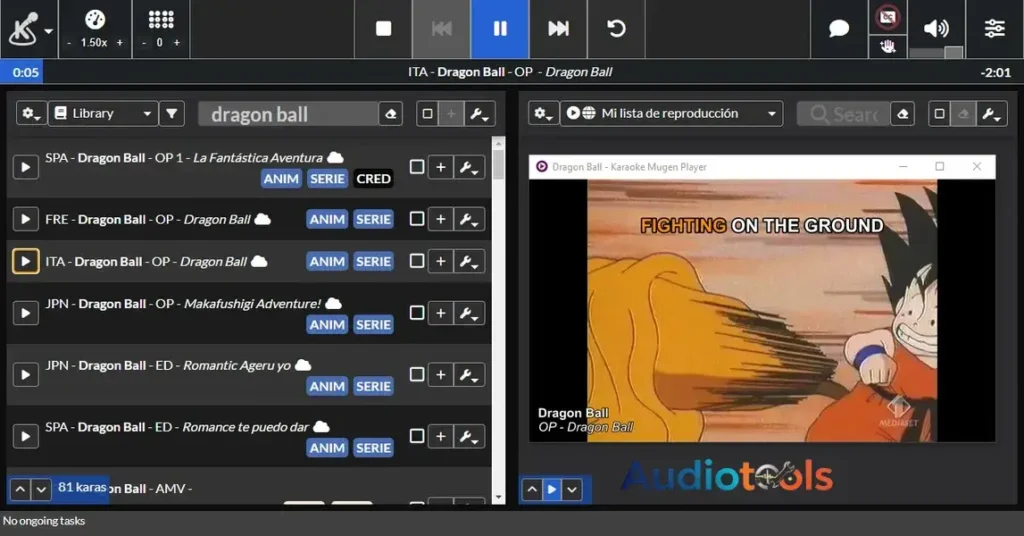1024x536 pixels.
Task: Jump to top of library list
Action: 20,489
